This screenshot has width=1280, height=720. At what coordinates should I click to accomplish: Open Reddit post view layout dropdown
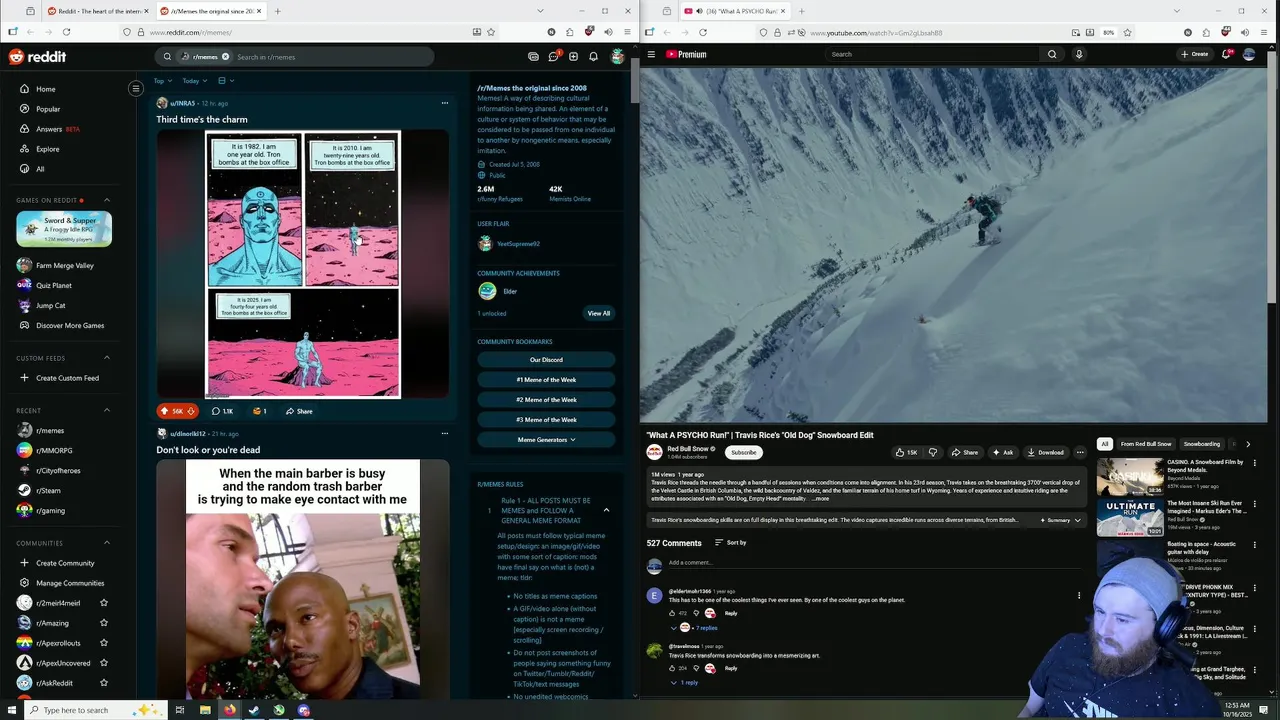coord(225,81)
